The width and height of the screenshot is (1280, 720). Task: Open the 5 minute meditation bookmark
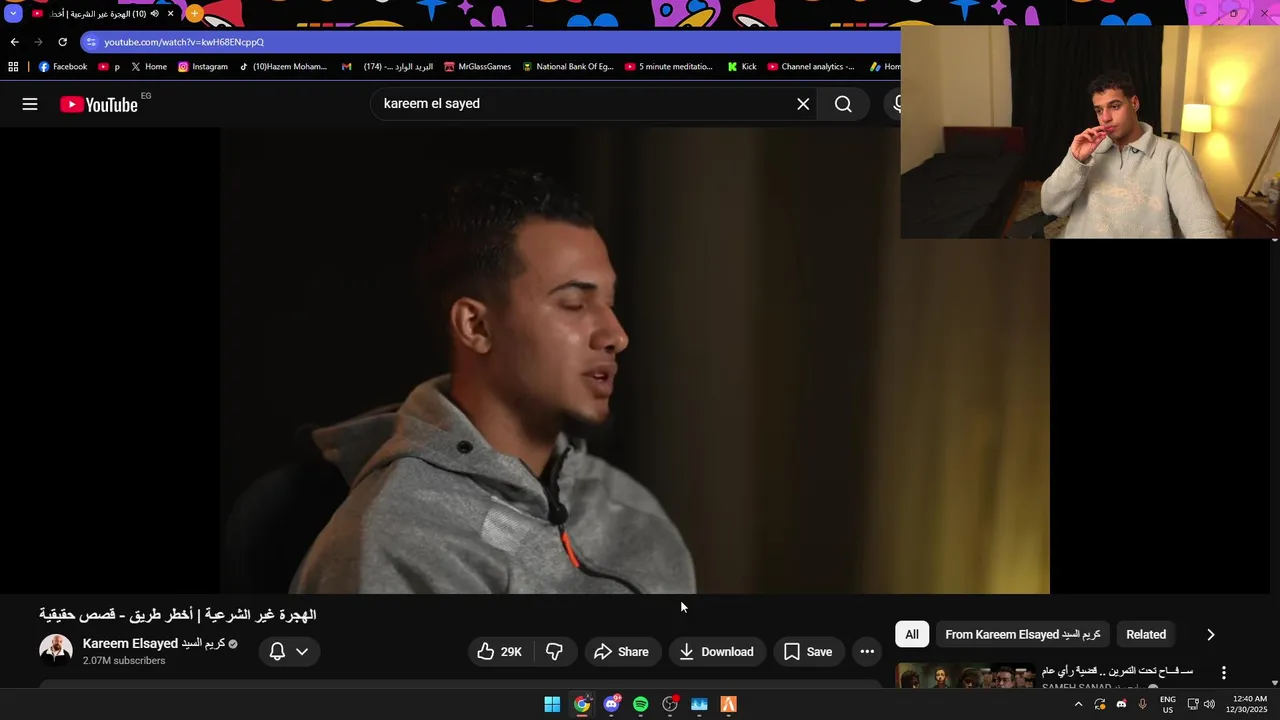[669, 67]
